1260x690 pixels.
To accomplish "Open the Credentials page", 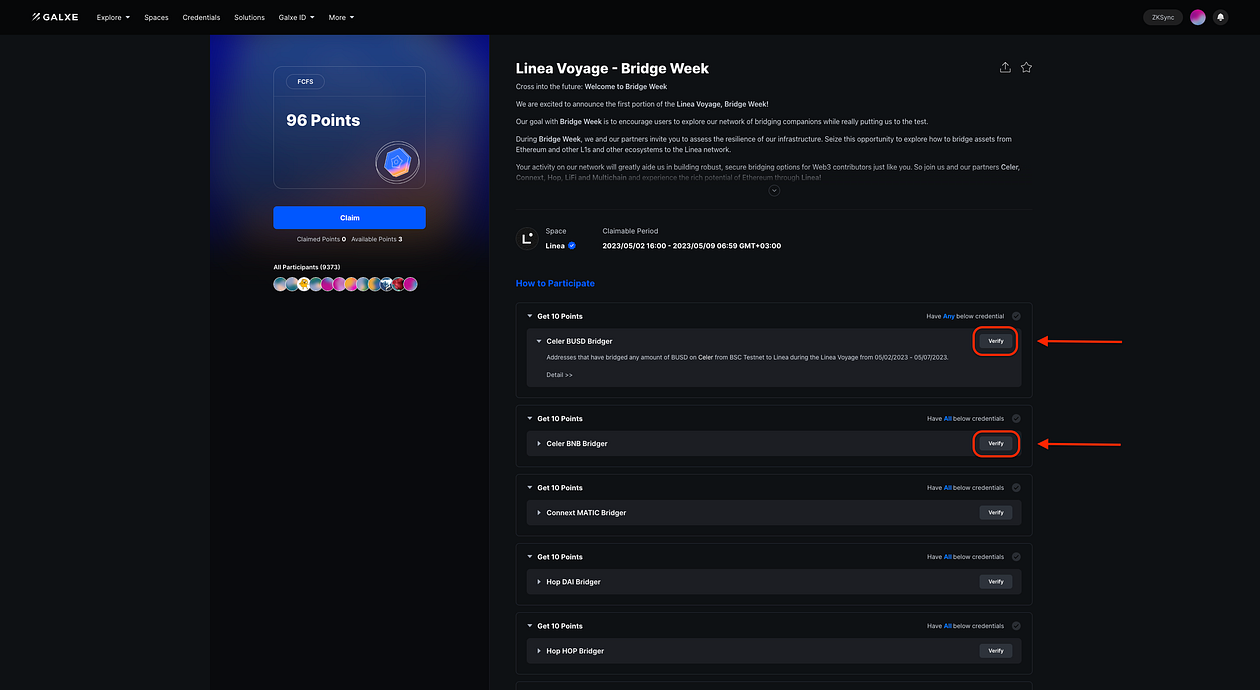I will 201,17.
